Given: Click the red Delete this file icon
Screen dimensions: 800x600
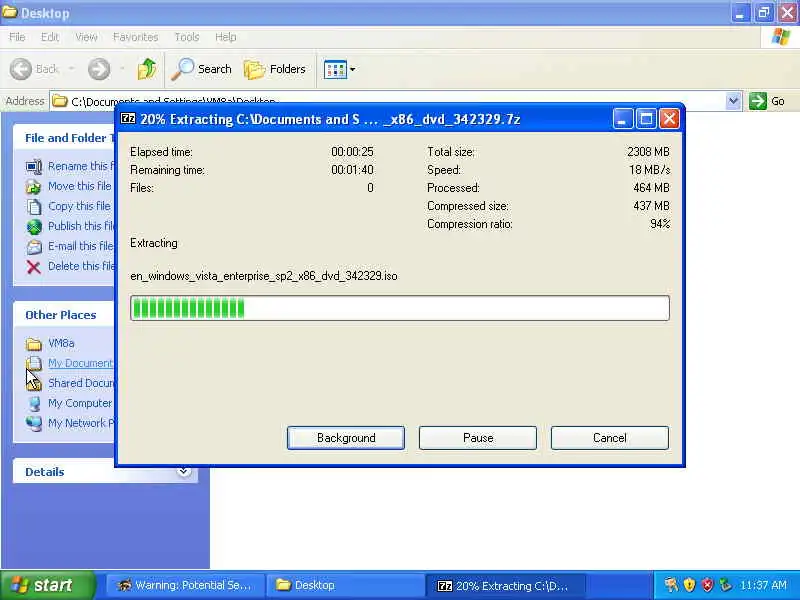Looking at the screenshot, I should (x=34, y=267).
